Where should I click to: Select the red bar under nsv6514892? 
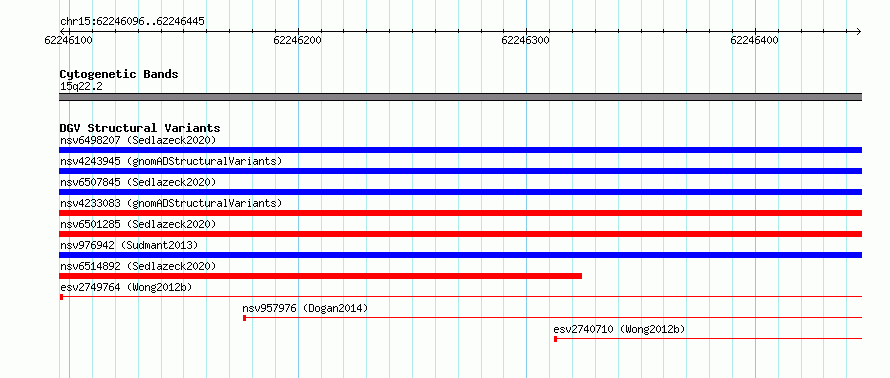[x=321, y=276]
